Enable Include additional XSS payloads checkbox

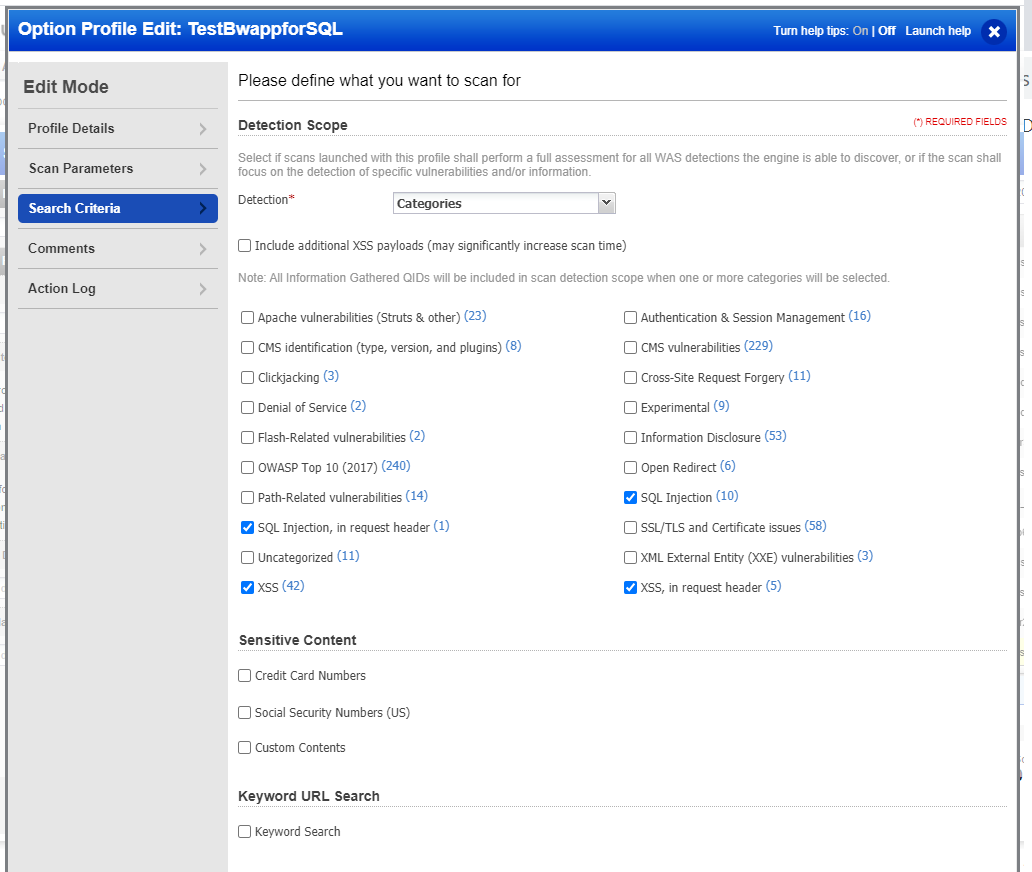(x=245, y=245)
